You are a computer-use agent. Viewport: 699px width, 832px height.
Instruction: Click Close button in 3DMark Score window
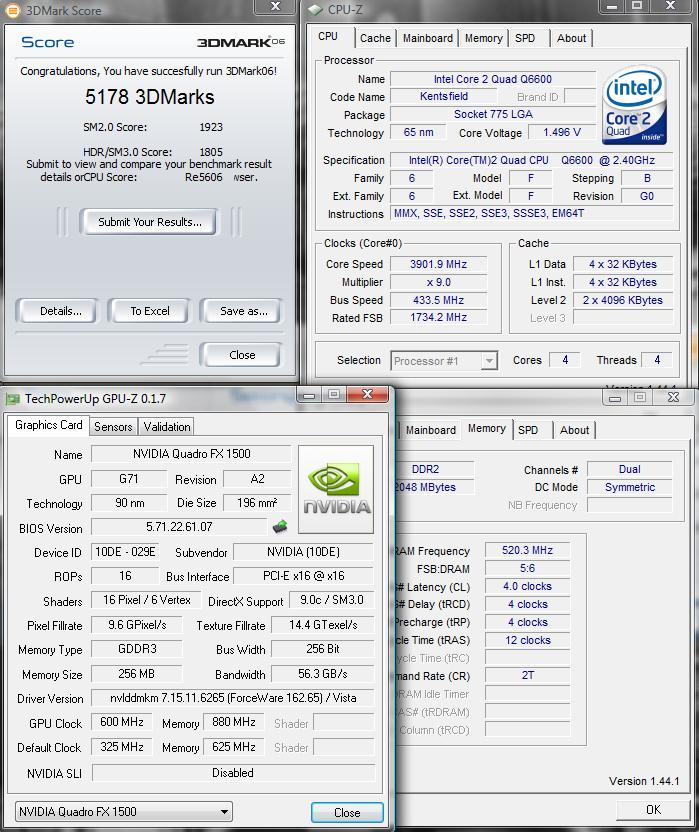(x=241, y=354)
